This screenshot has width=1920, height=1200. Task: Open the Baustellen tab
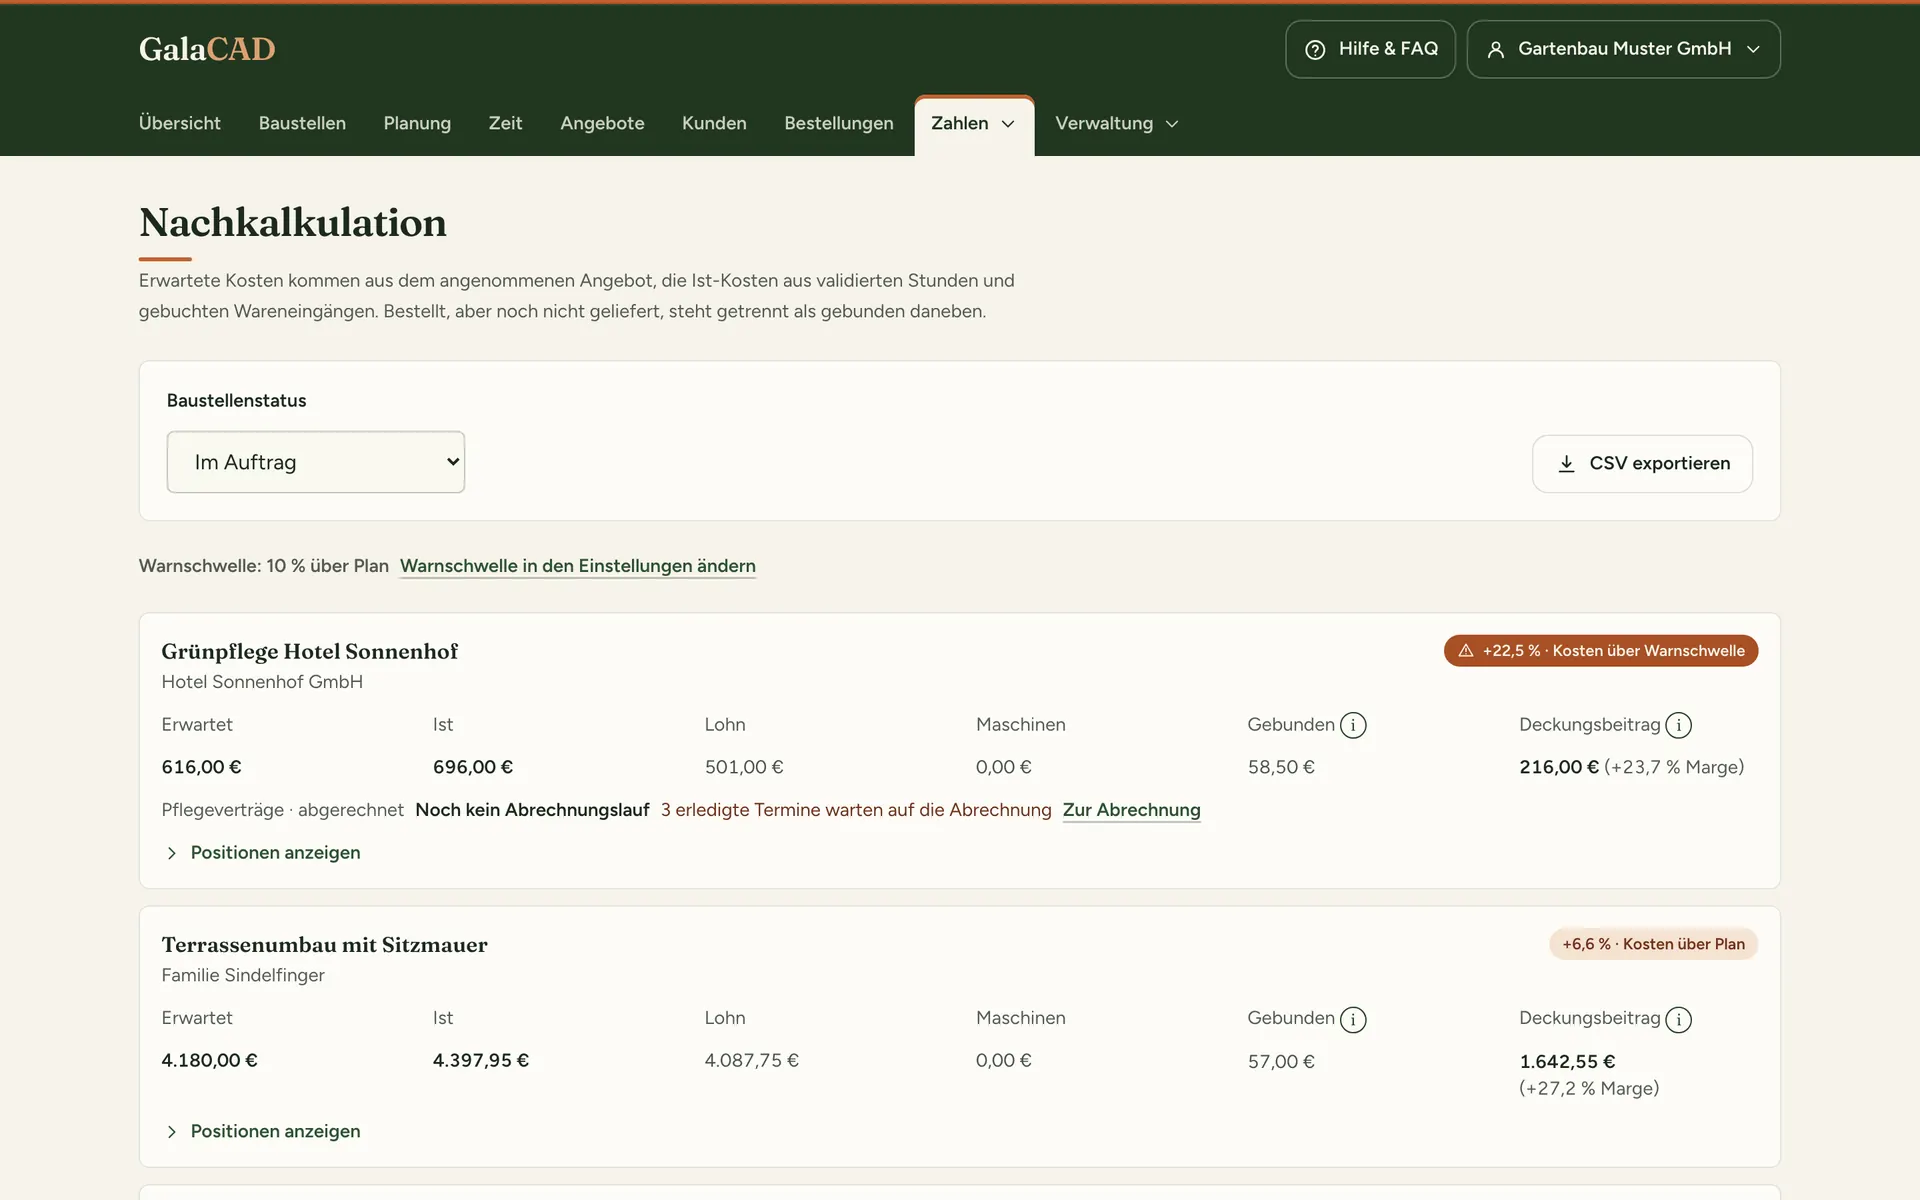click(302, 123)
